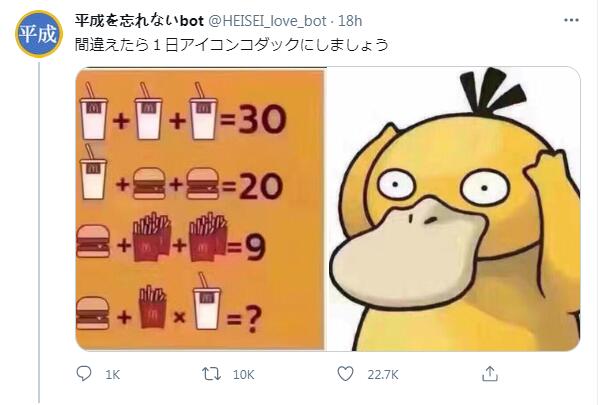Click the 22.7K likes count
The image size is (598, 405).
tap(383, 374)
